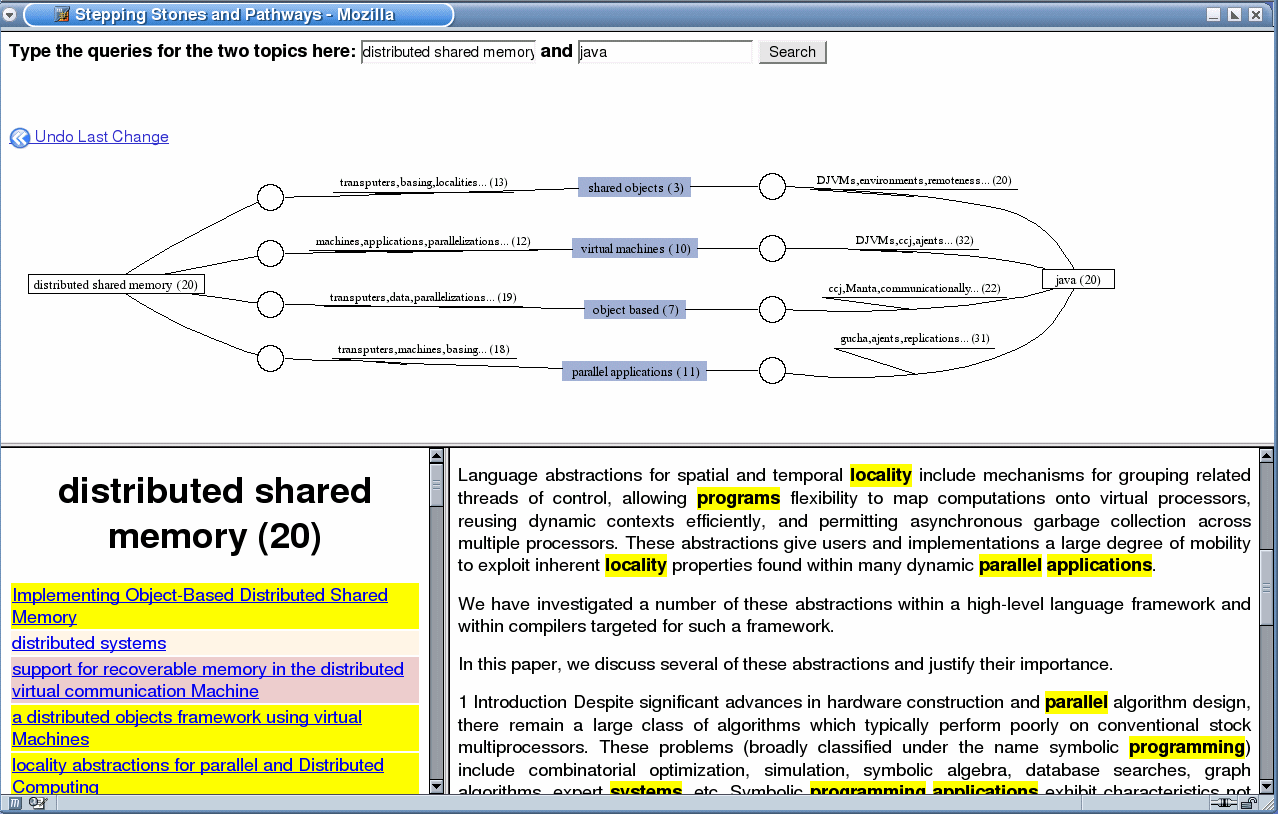This screenshot has height=814, width=1278.
Task: Click the Undo Last Change link
Action: click(101, 137)
